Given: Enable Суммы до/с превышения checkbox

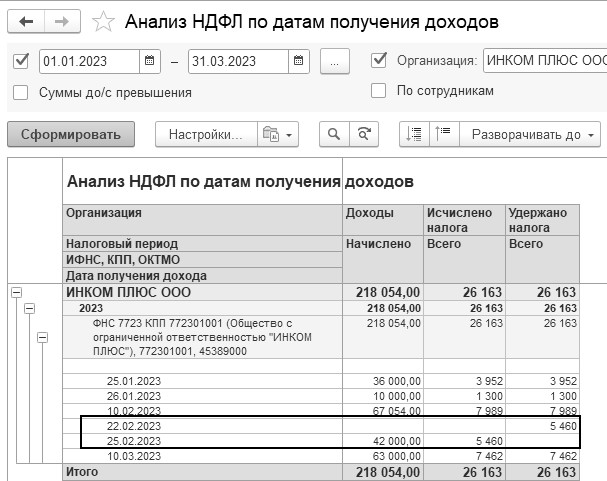Looking at the screenshot, I should point(21,93).
